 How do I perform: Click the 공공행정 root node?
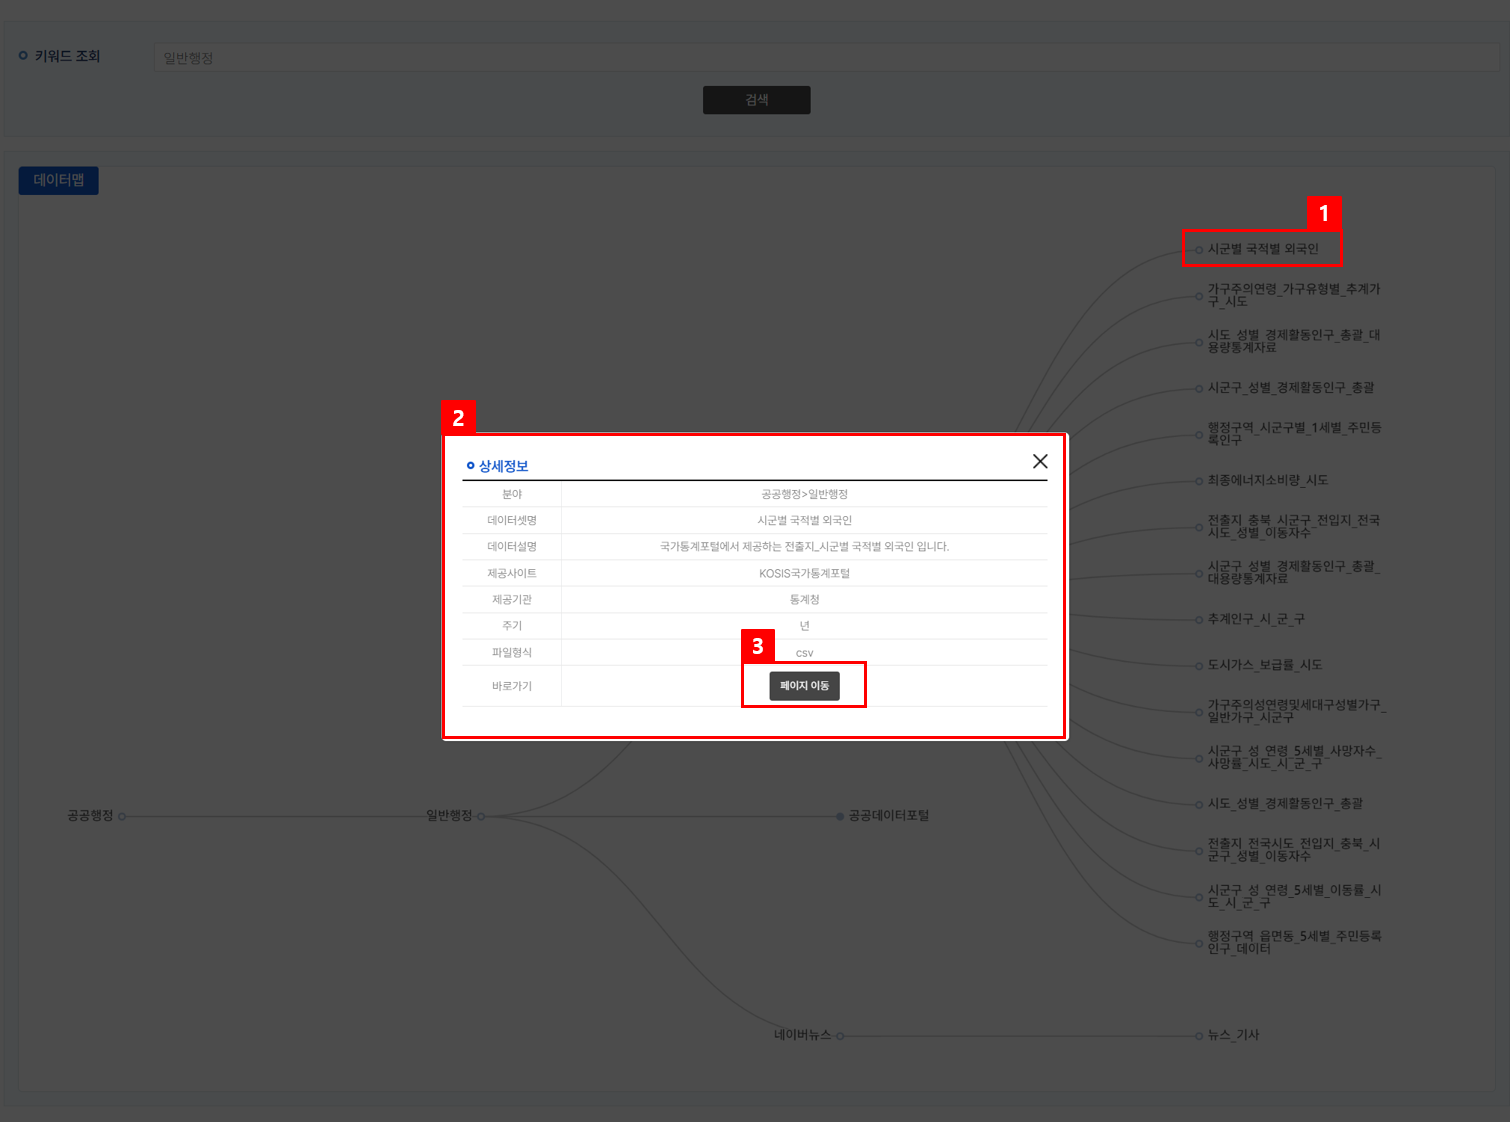[x=91, y=816]
